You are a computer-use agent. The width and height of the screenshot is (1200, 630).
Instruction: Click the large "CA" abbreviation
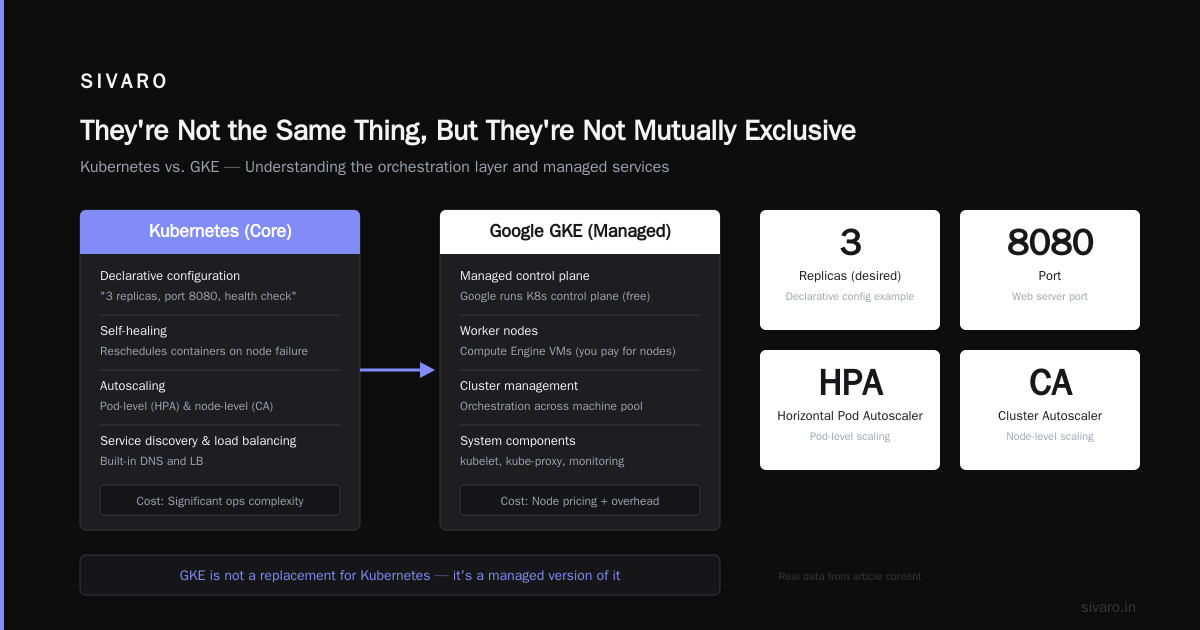[1050, 383]
